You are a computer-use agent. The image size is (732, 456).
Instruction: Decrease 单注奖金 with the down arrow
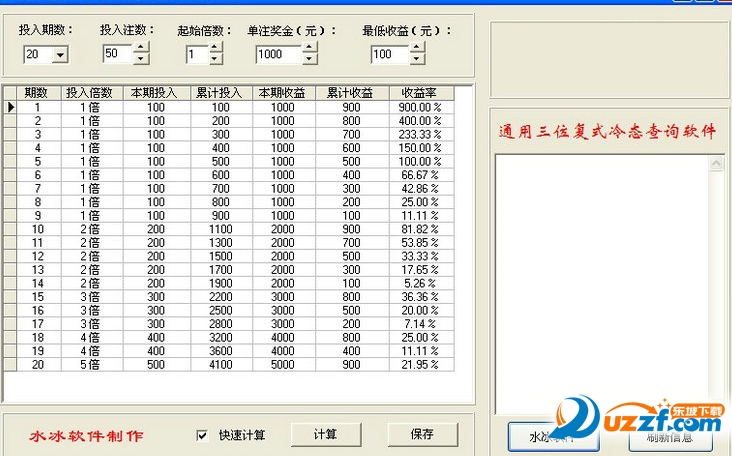309,59
